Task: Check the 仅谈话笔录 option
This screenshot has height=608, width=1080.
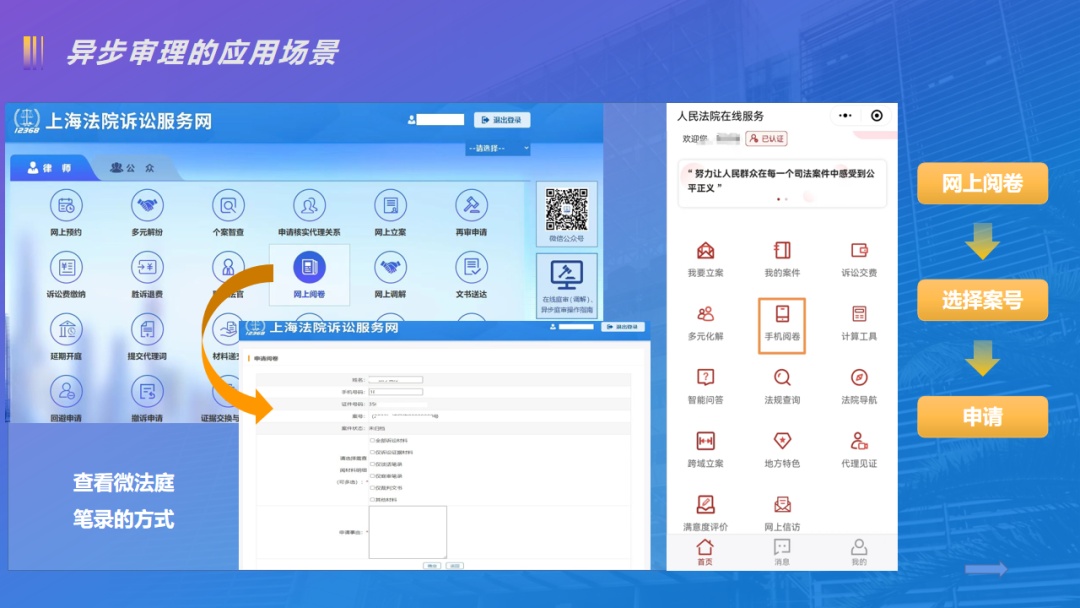Action: [x=373, y=464]
